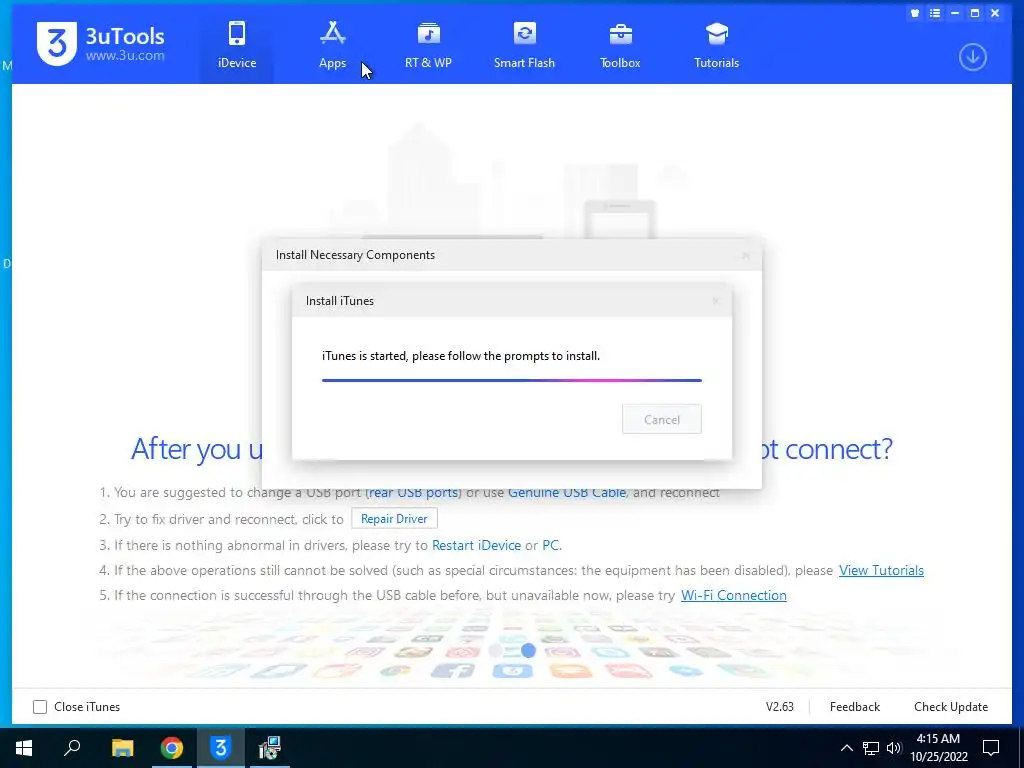The height and width of the screenshot is (768, 1024).
Task: Select the Tutorials tab
Action: tap(716, 44)
